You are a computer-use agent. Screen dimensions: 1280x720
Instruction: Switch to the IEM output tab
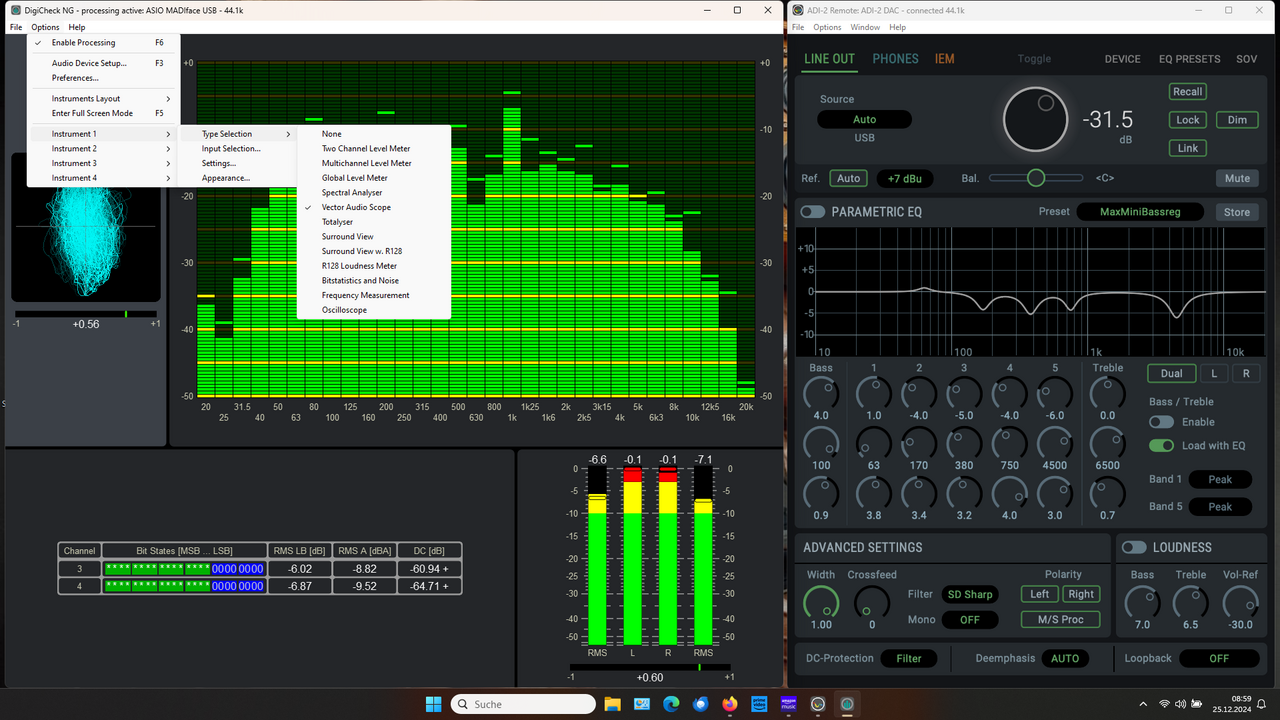coord(944,59)
